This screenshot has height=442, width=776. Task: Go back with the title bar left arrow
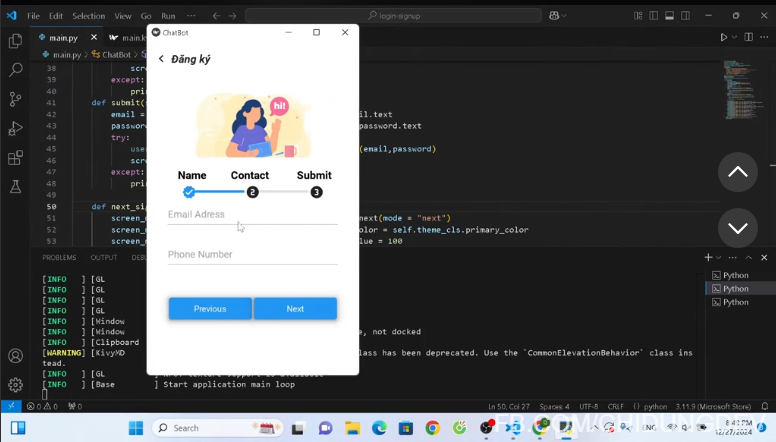tap(216, 16)
